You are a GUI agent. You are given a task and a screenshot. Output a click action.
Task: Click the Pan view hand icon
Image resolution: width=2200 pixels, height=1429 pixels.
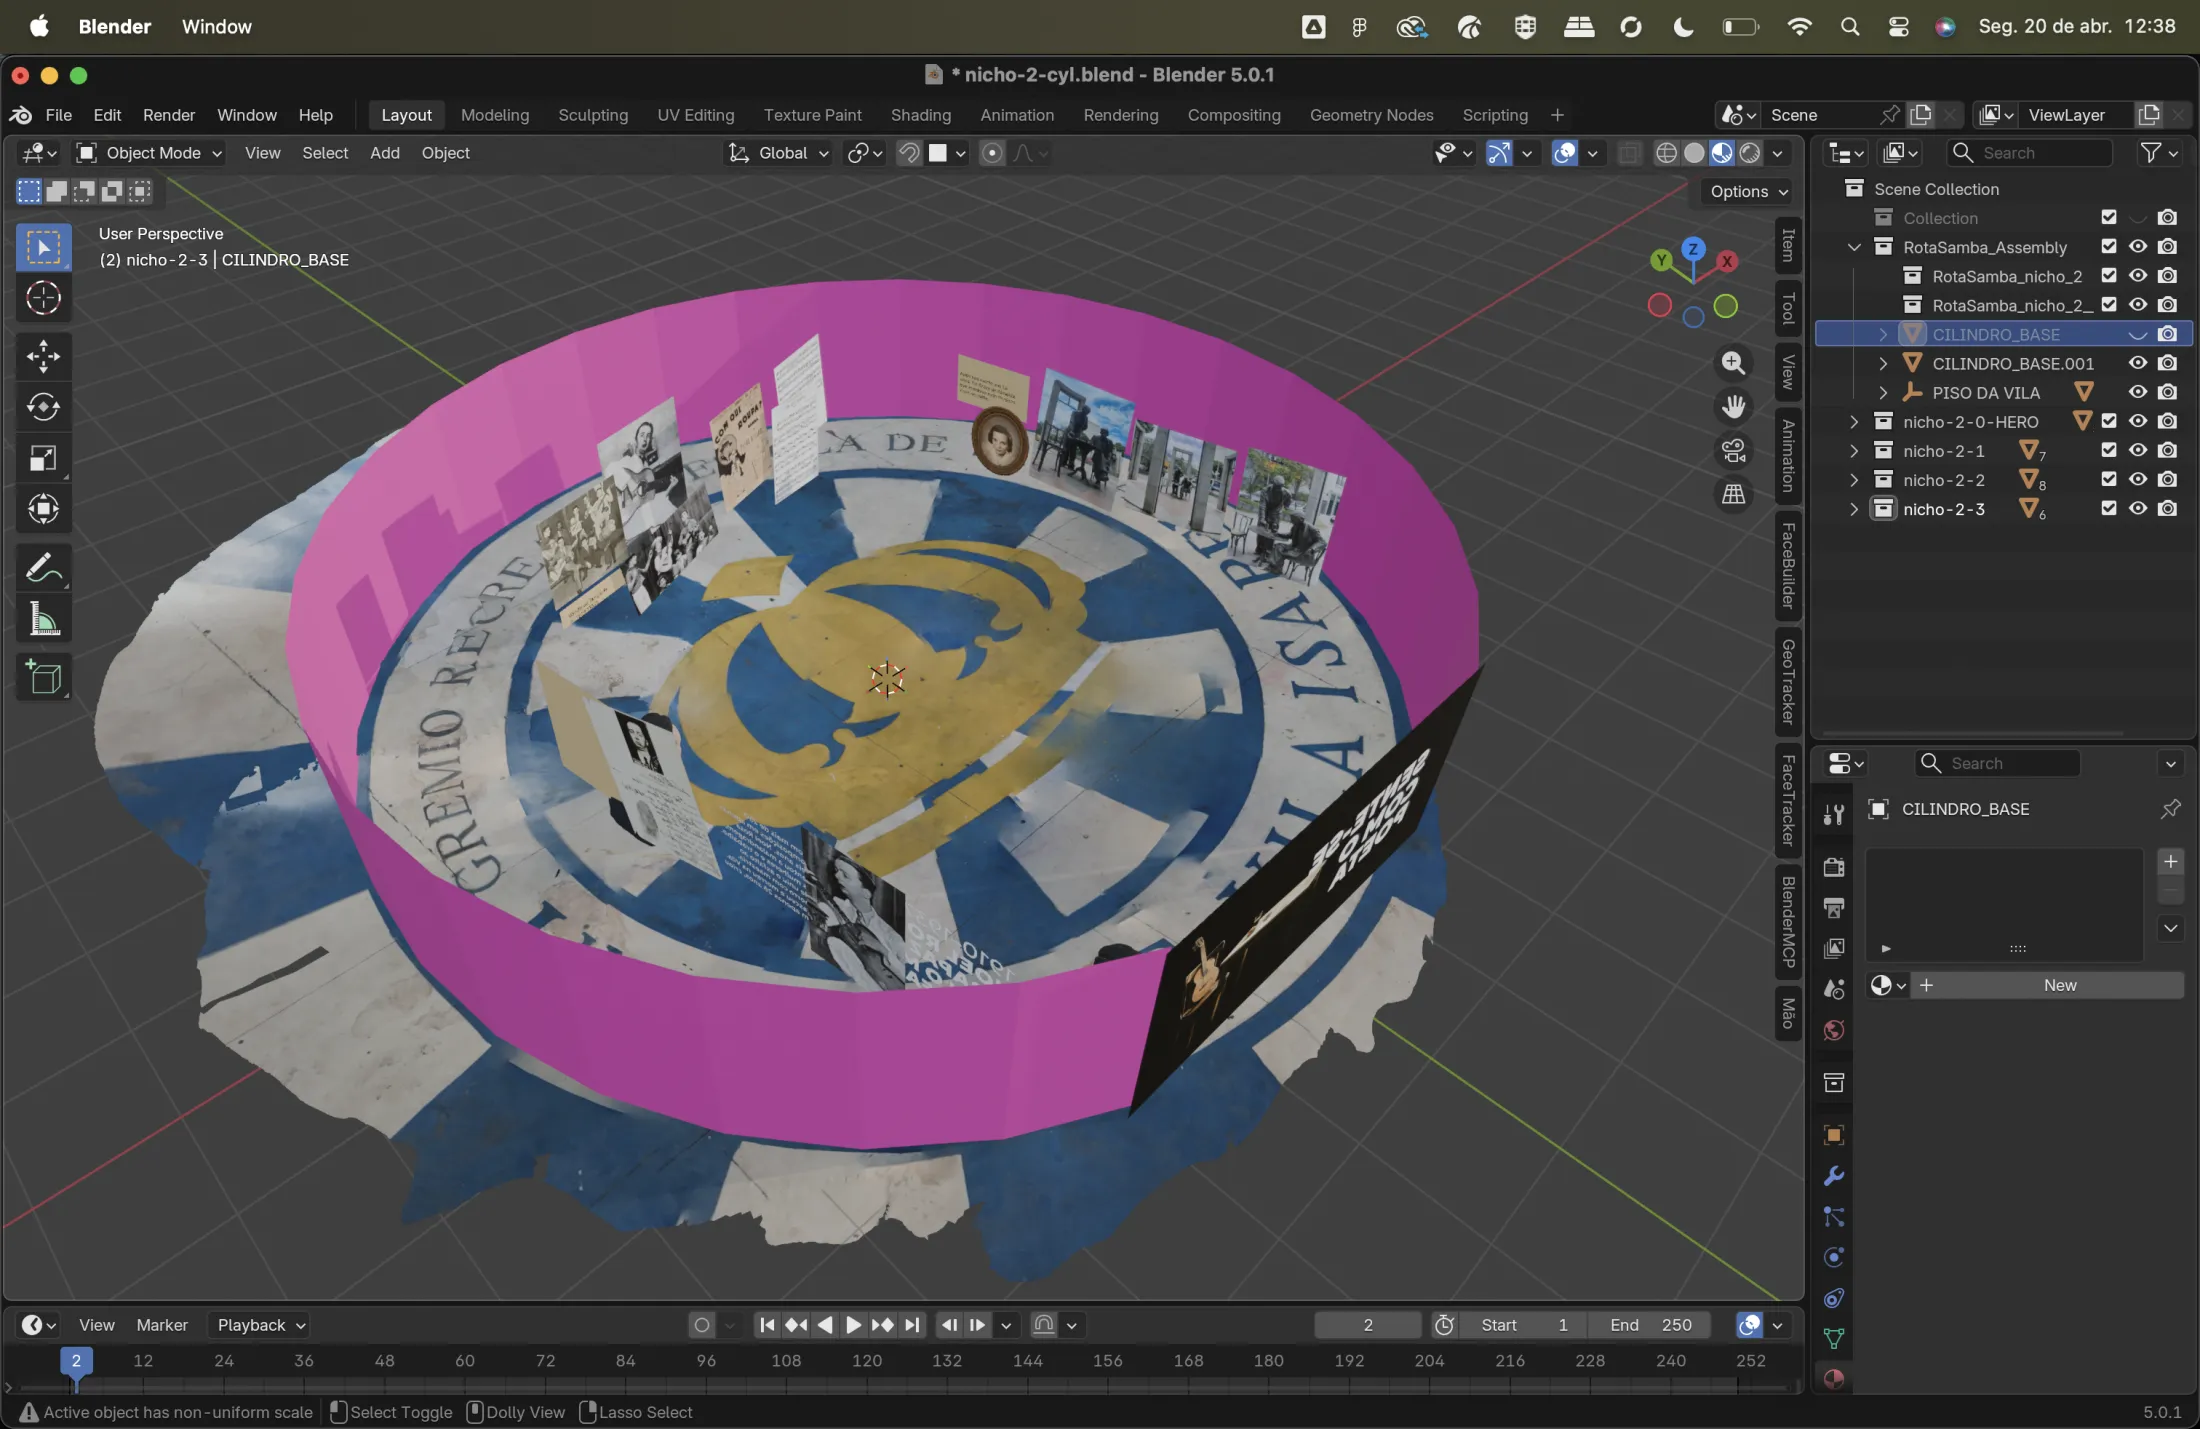[1733, 407]
